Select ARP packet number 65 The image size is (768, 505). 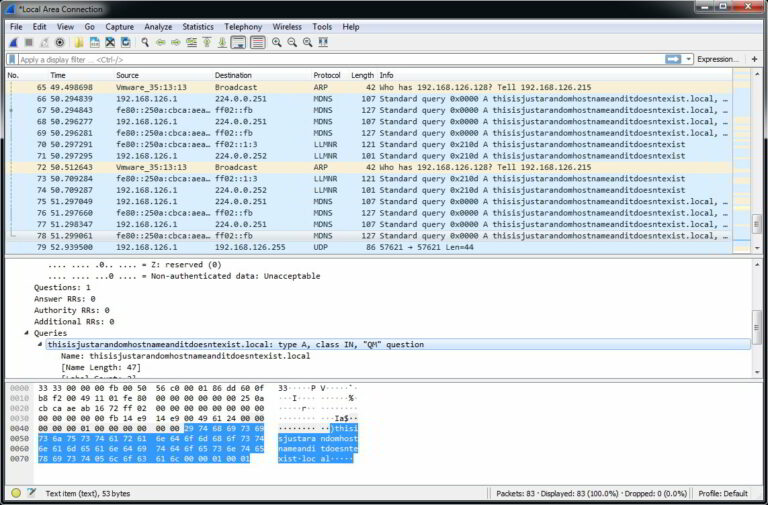click(x=369, y=87)
